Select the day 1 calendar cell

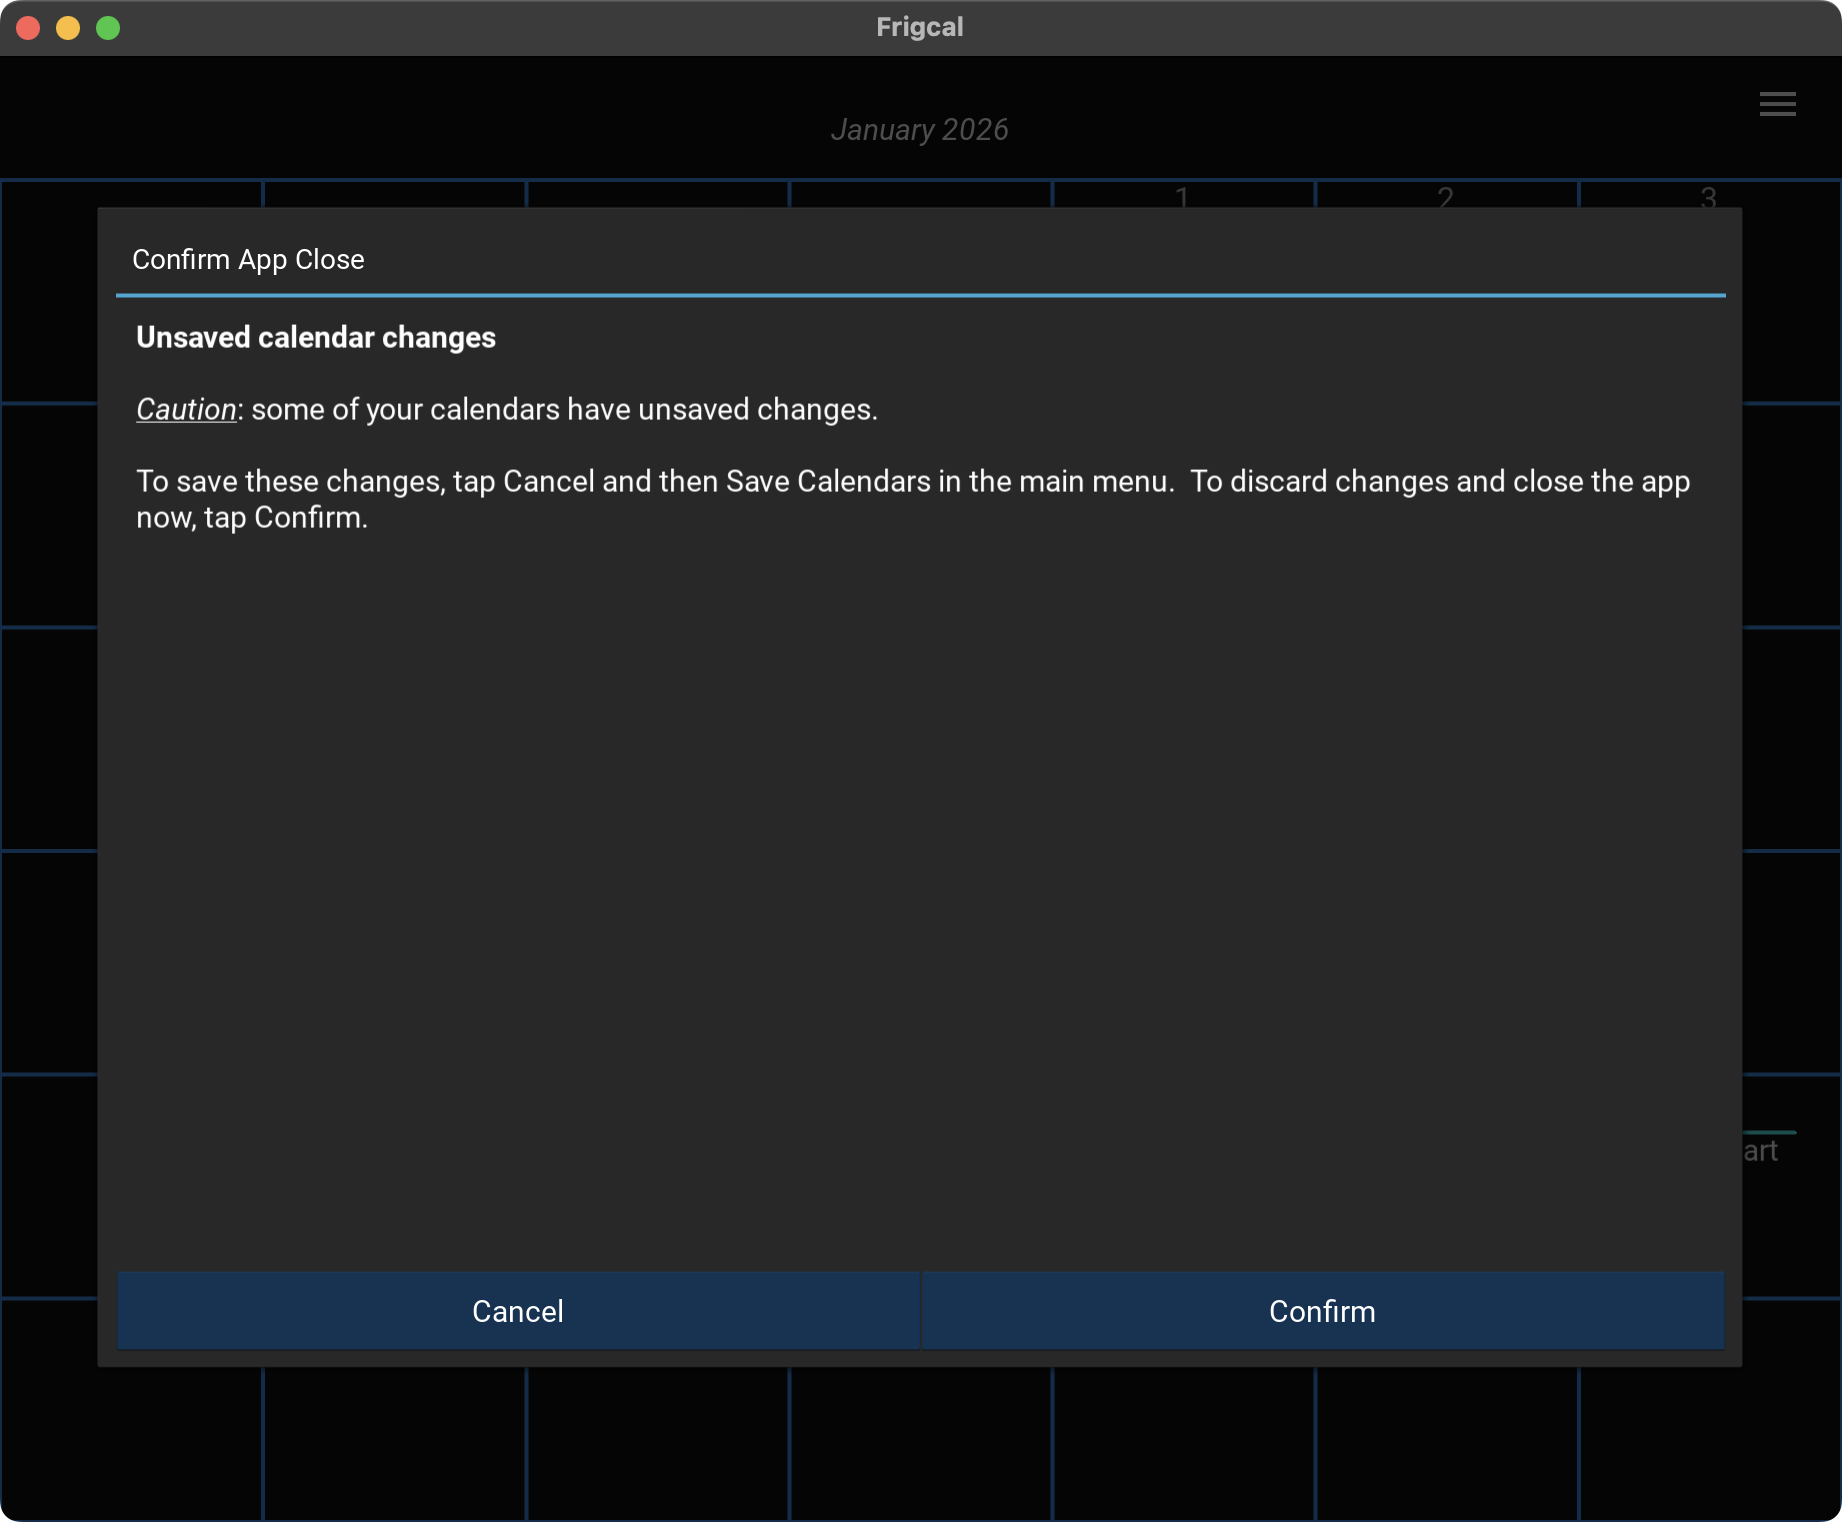tap(1182, 196)
